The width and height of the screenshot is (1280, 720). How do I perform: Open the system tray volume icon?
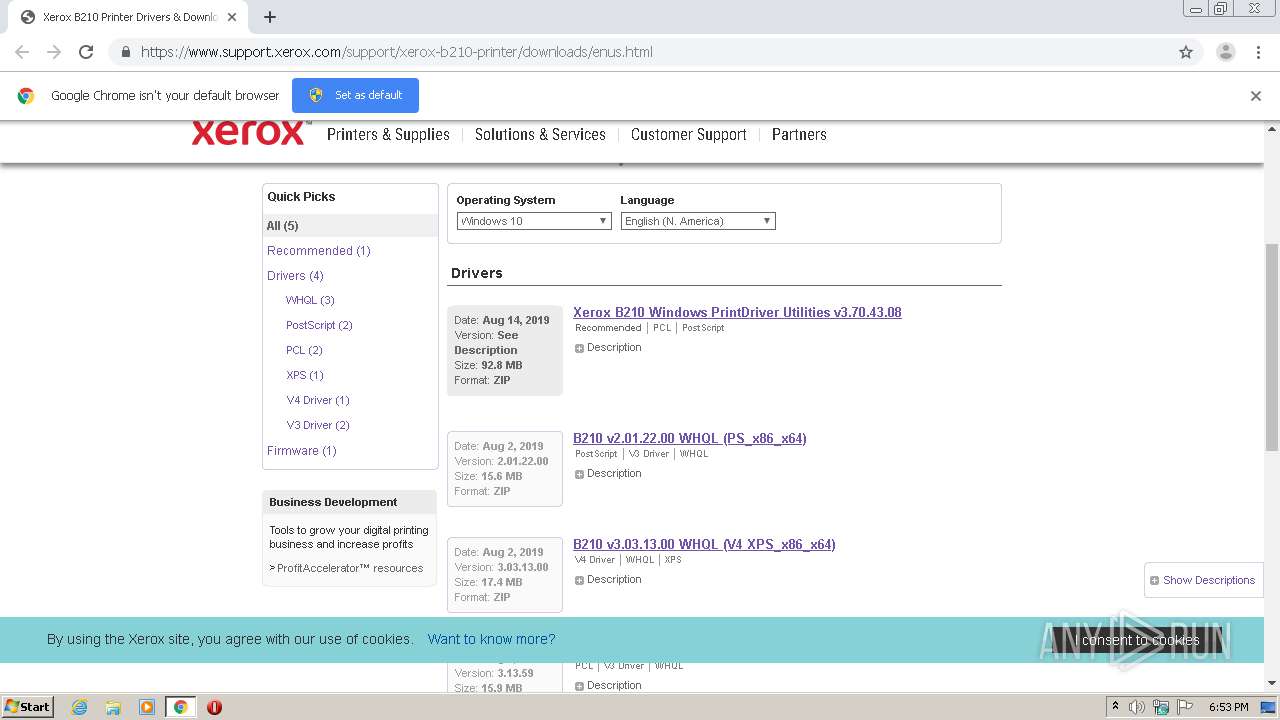tap(1137, 707)
